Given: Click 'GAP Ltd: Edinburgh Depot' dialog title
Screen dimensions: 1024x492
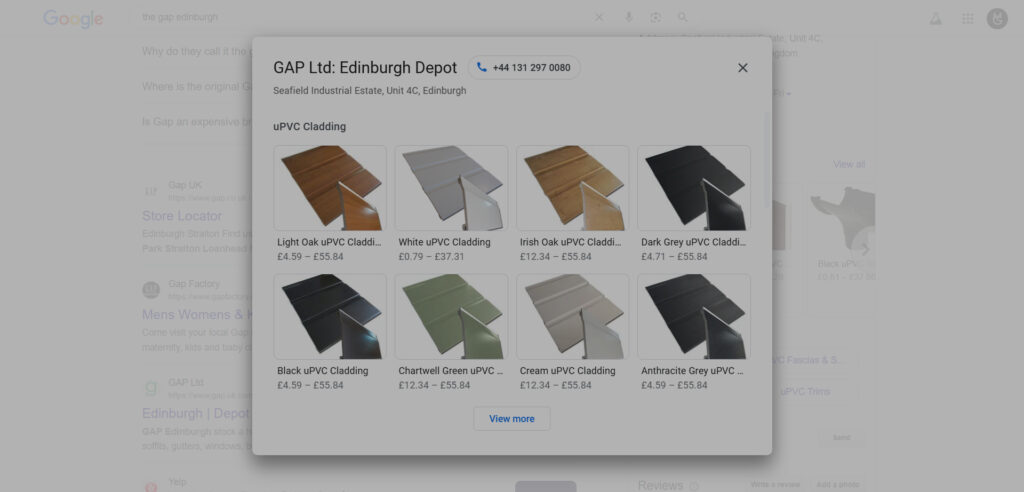Looking at the screenshot, I should [x=365, y=68].
